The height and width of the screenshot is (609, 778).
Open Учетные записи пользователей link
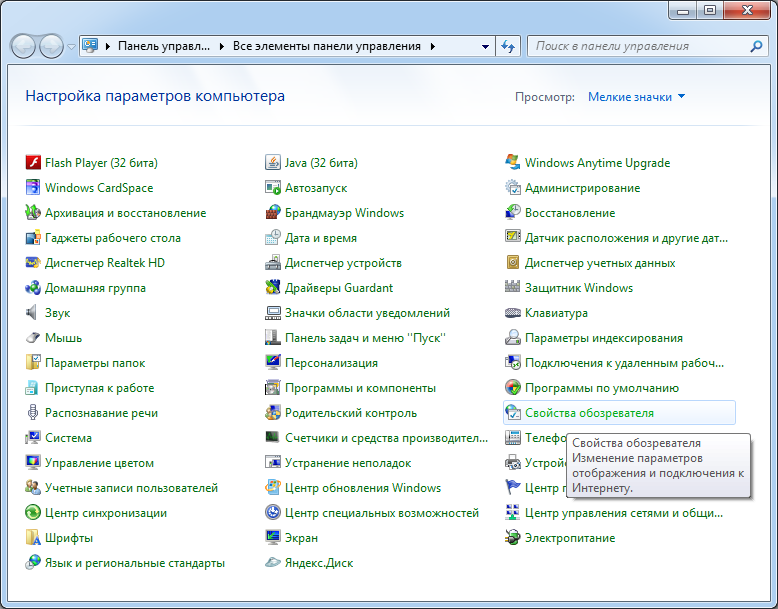coord(131,488)
